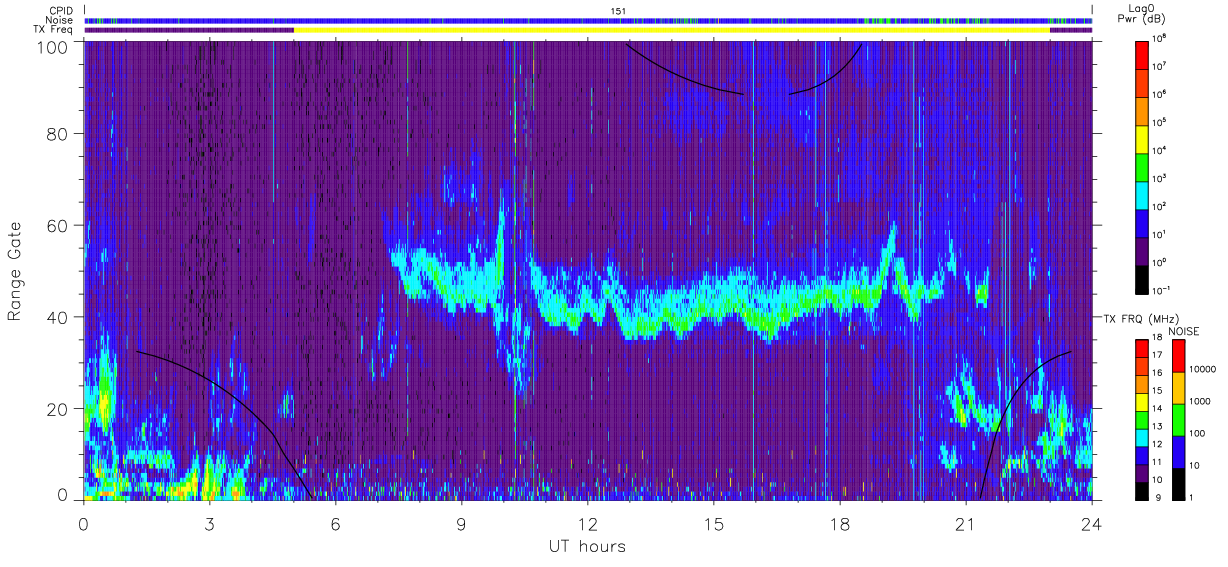The image size is (1228, 567).
Task: Click the cyan segment of the TX FRQ colorbar
Action: (1143, 436)
